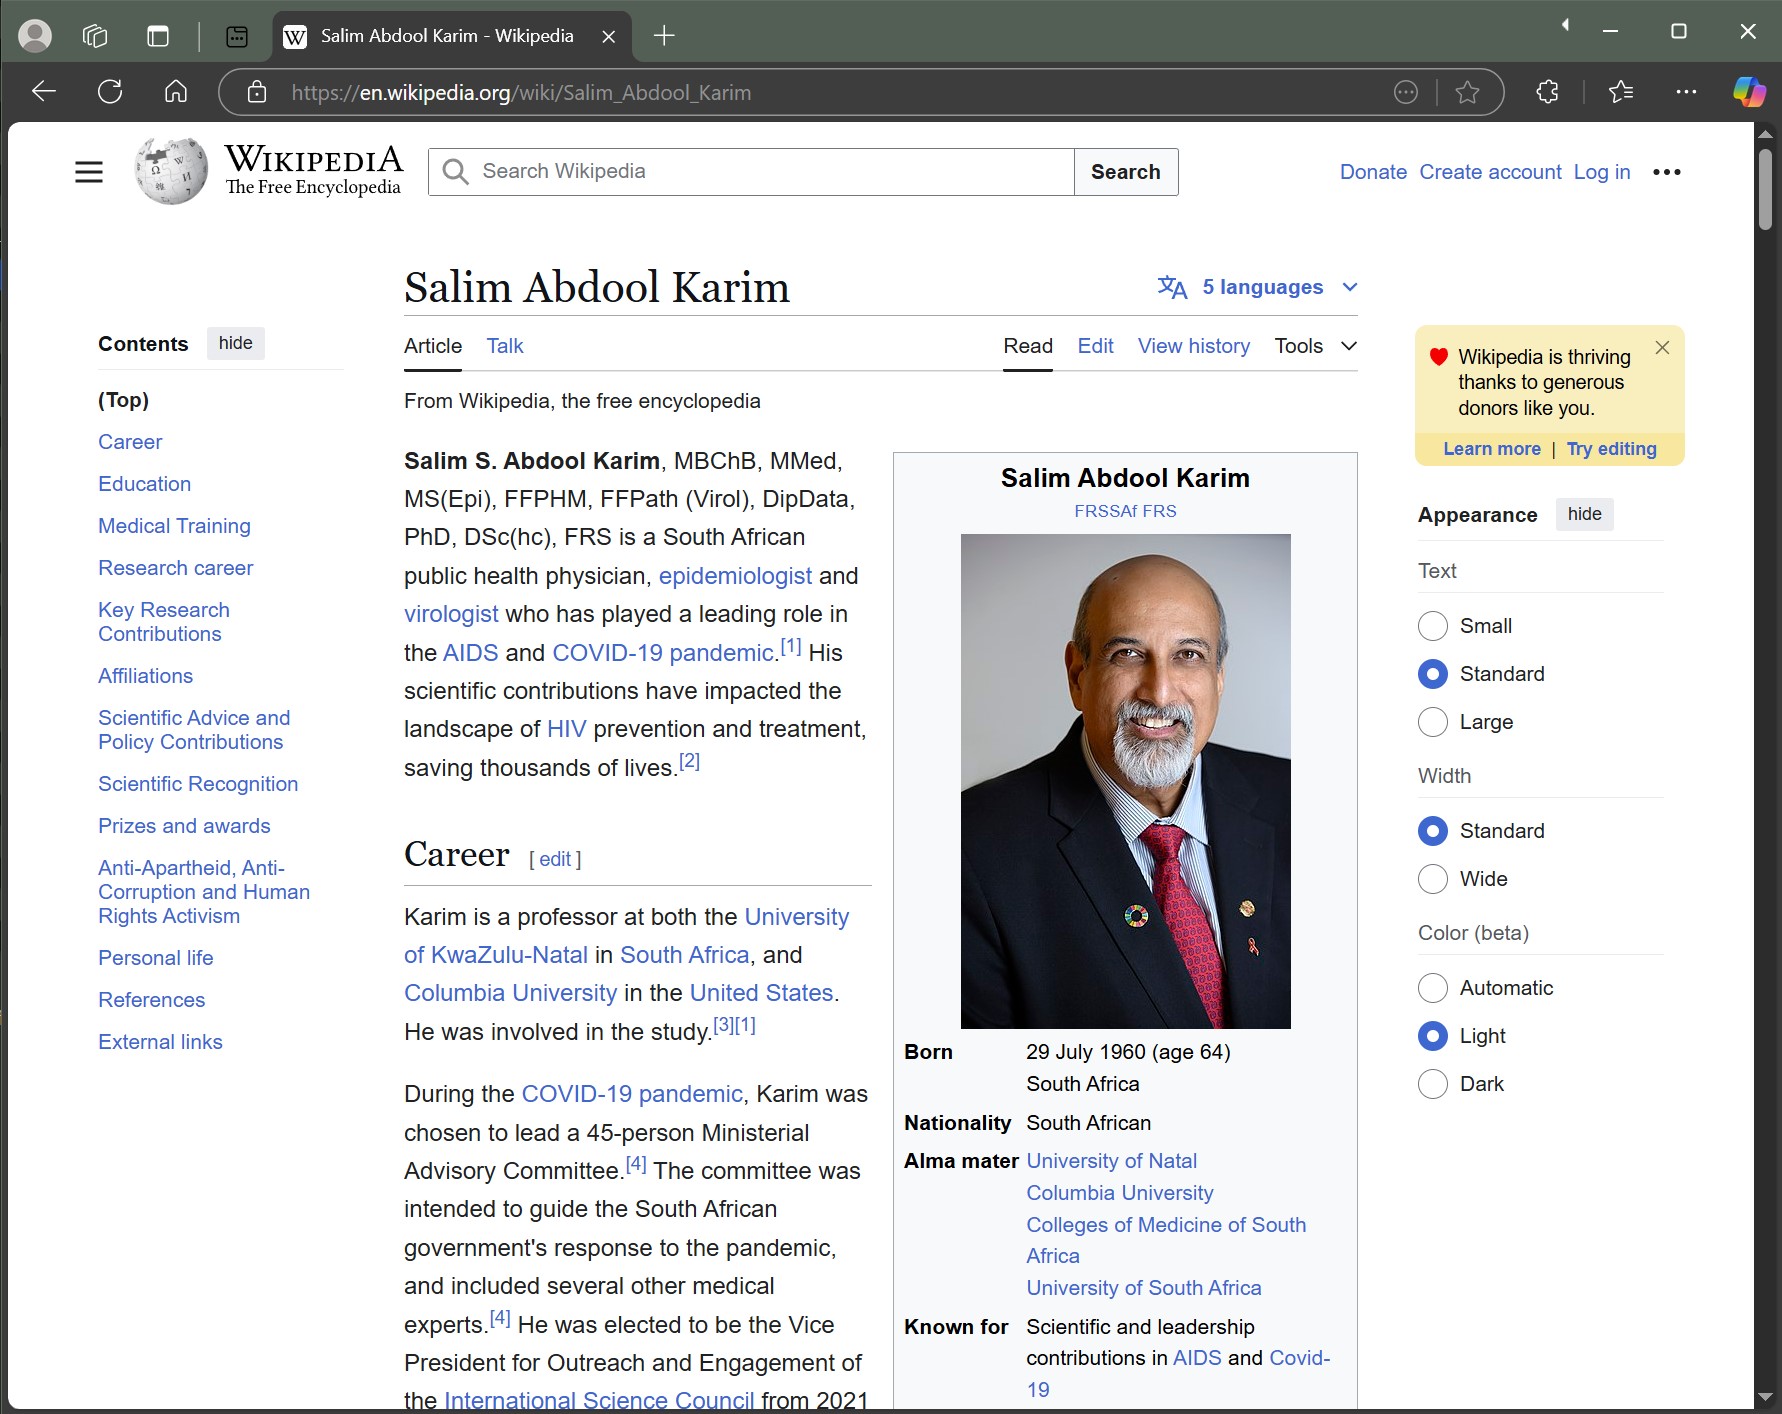
Task: Dismiss the donor thanks notice
Action: 1662,347
